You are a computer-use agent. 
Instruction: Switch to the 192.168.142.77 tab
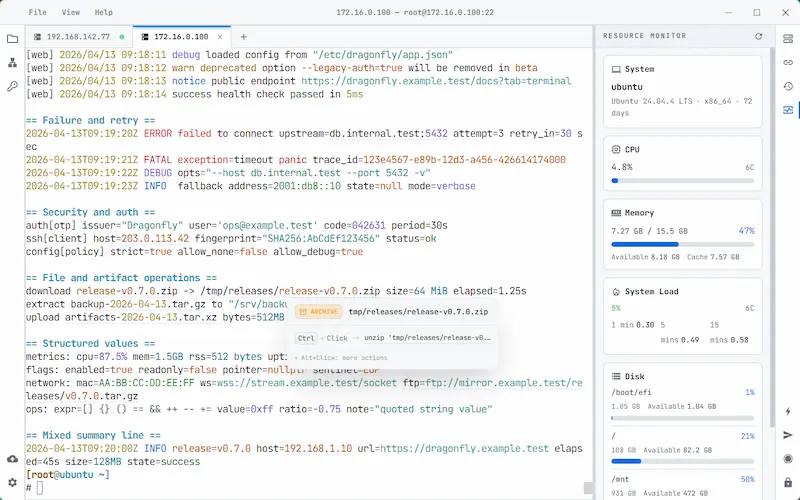point(79,37)
